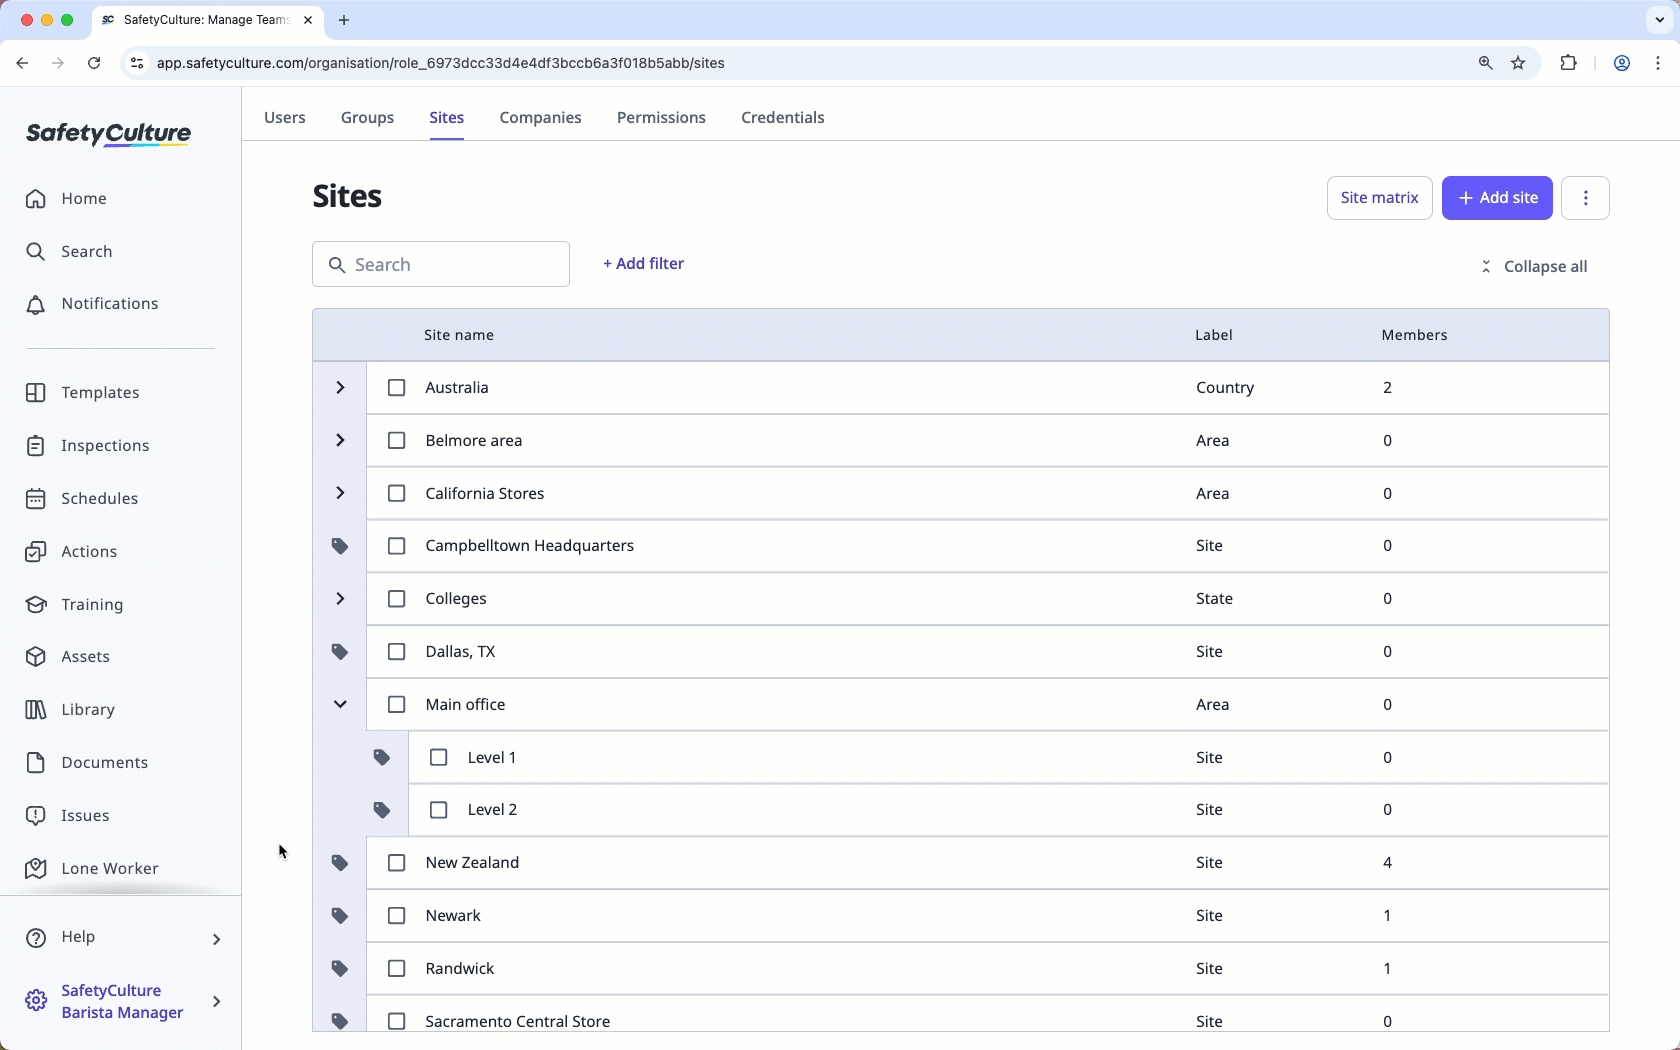Bookmark this page with the star icon

pos(1518,63)
